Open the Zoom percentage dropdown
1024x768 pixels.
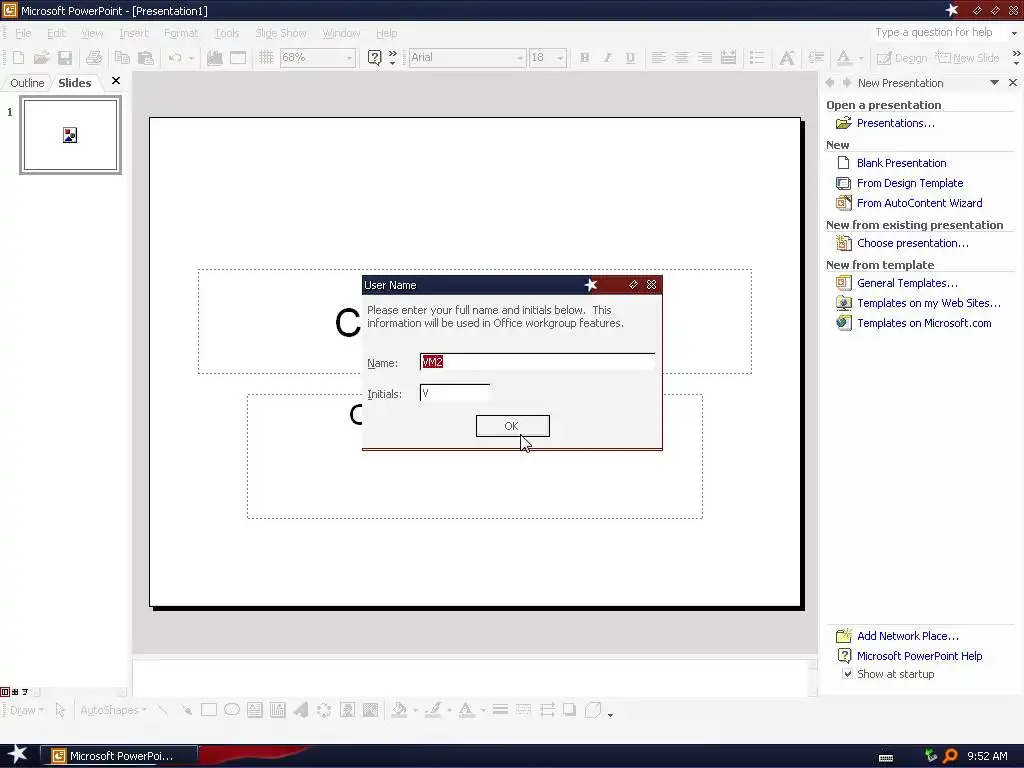[349, 58]
